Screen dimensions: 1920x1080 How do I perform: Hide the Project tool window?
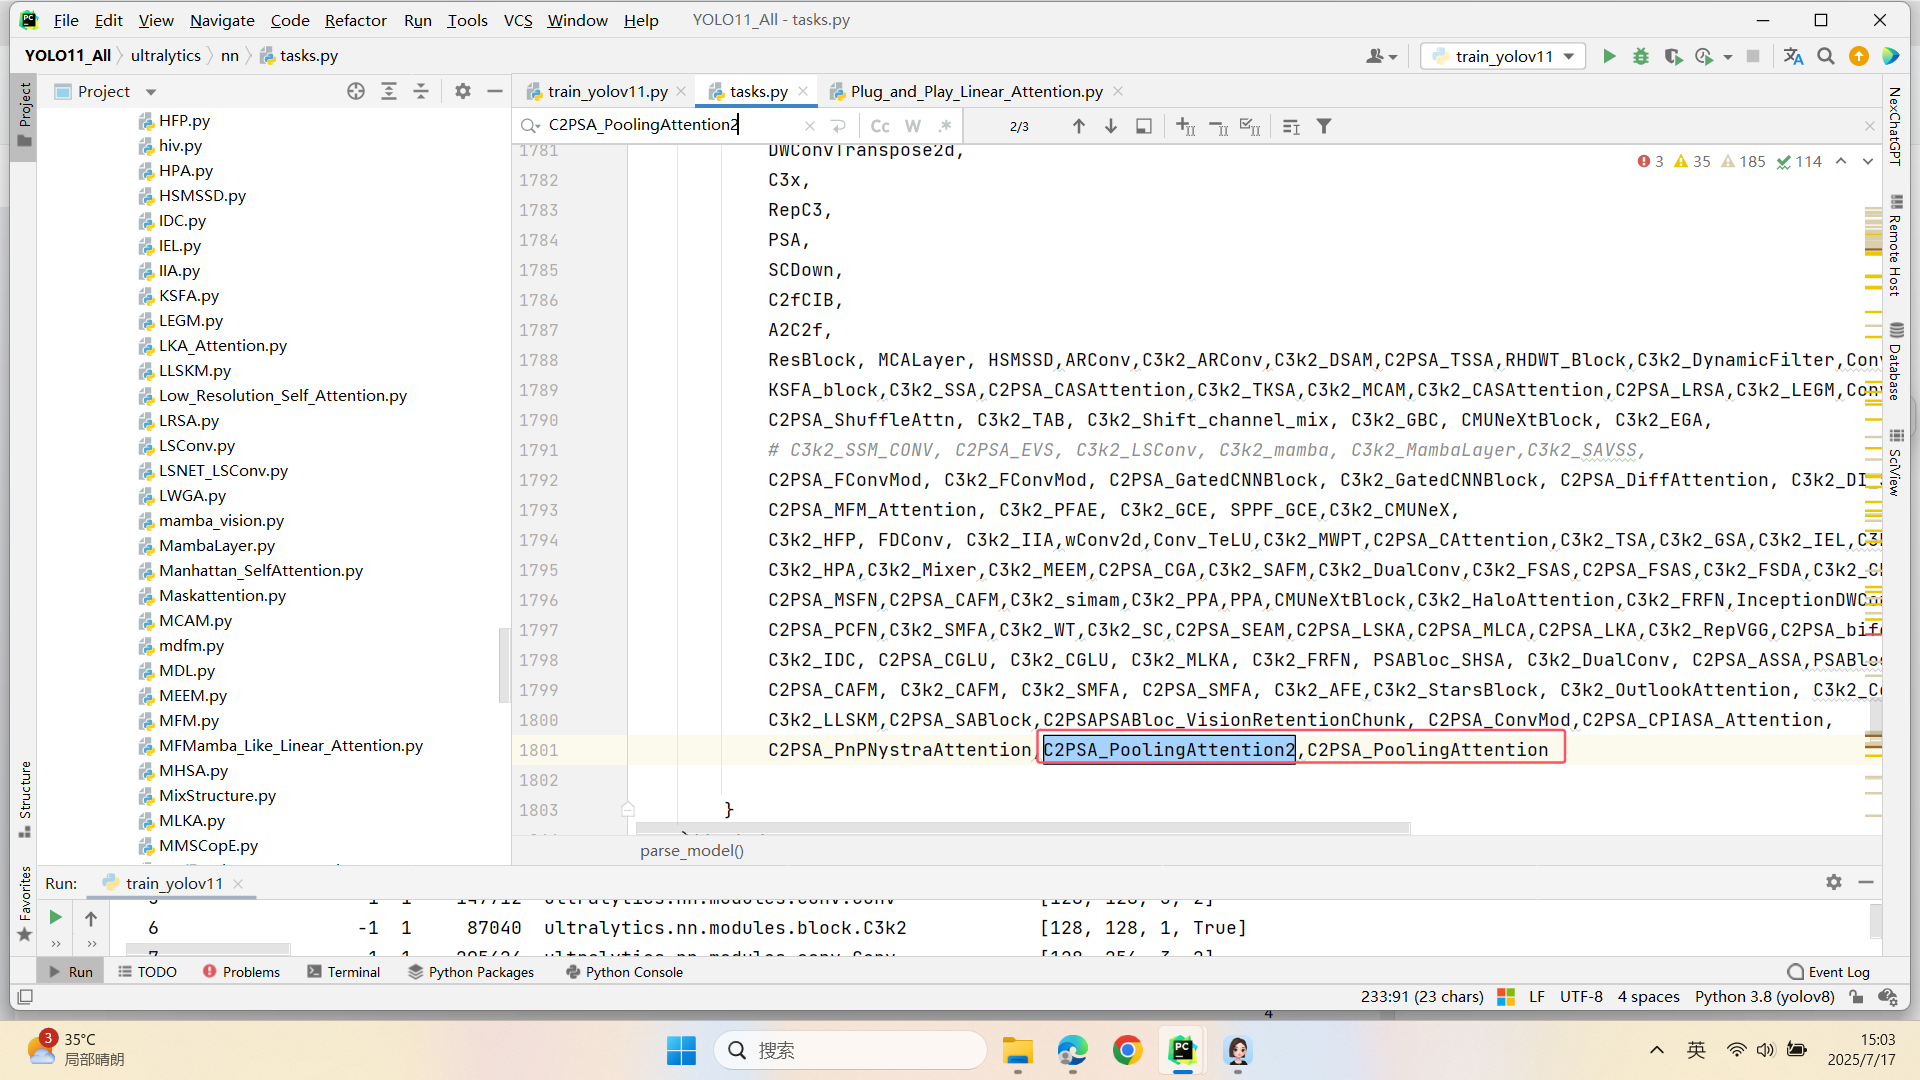pos(495,91)
